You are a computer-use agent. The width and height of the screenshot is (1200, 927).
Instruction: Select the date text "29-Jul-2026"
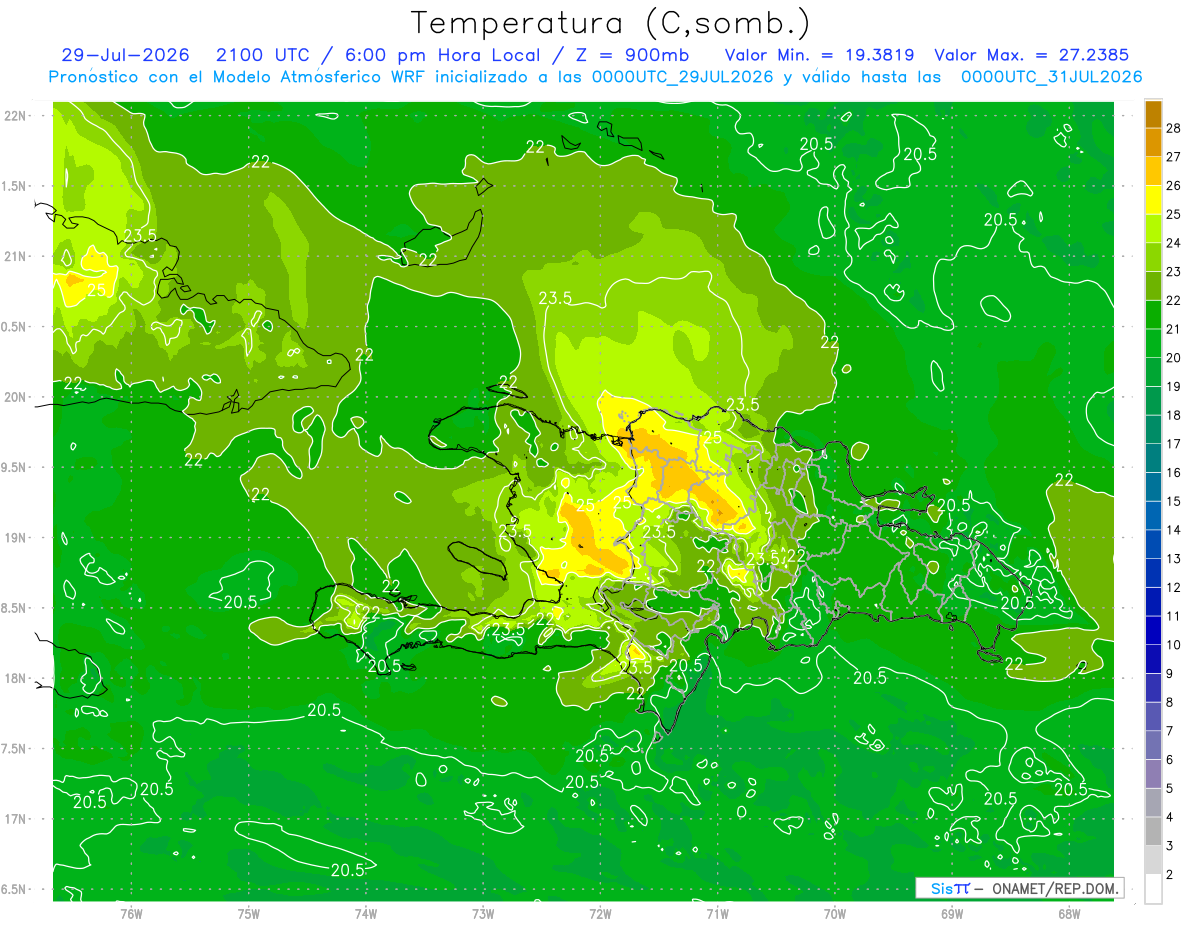125,55
